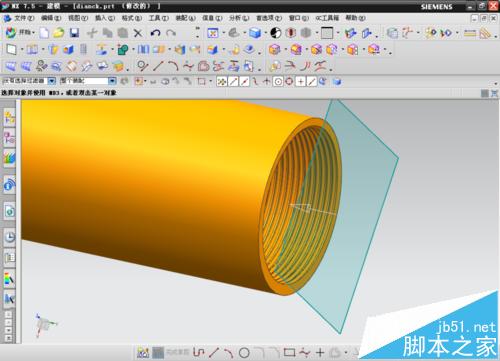Open the 视图 (View) menu
500x361 pixels.
tap(78, 18)
